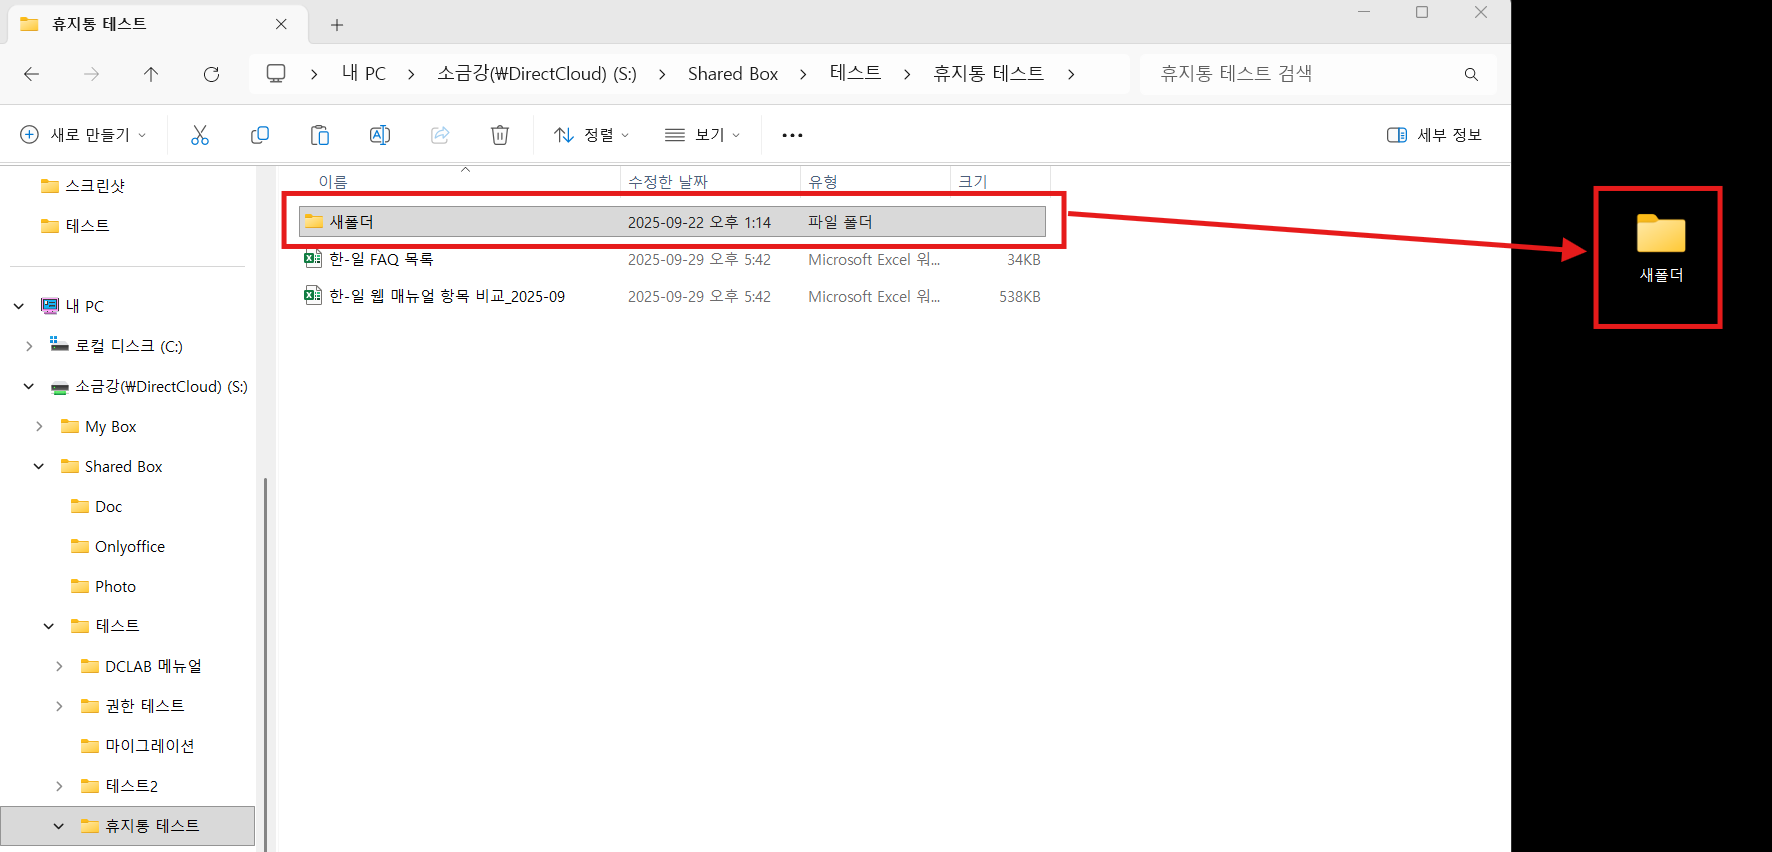Click the 휴지통 테스트 검색 search box

[x=1300, y=74]
